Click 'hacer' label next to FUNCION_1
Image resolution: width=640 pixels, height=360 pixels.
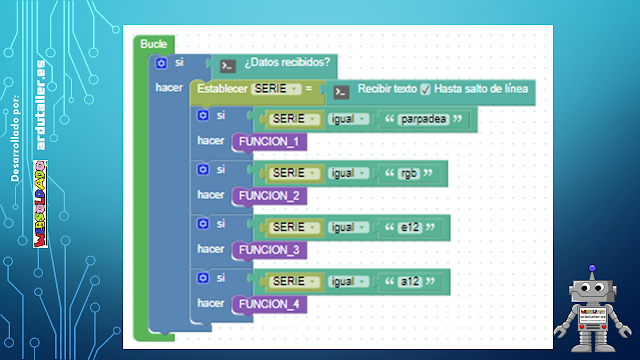[211, 141]
